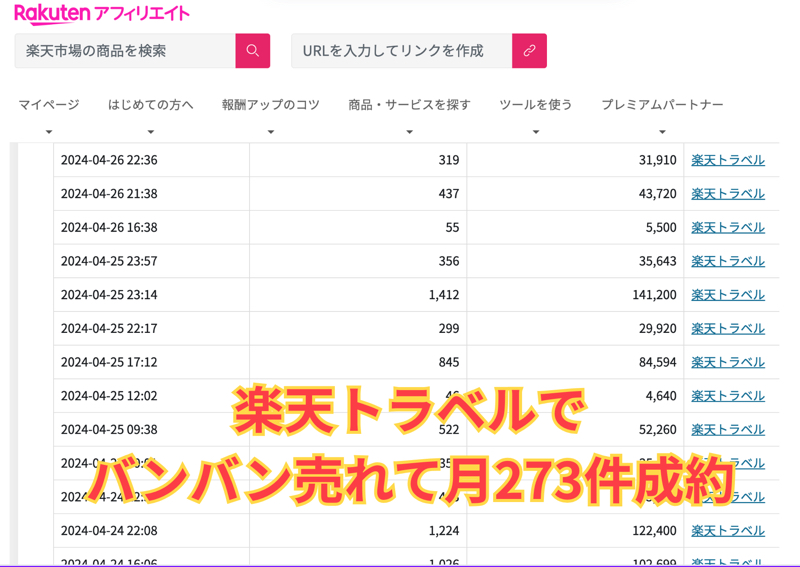Open 楽天トラベル link for 2024-04-26 16:38
The height and width of the screenshot is (567, 800).
point(728,227)
